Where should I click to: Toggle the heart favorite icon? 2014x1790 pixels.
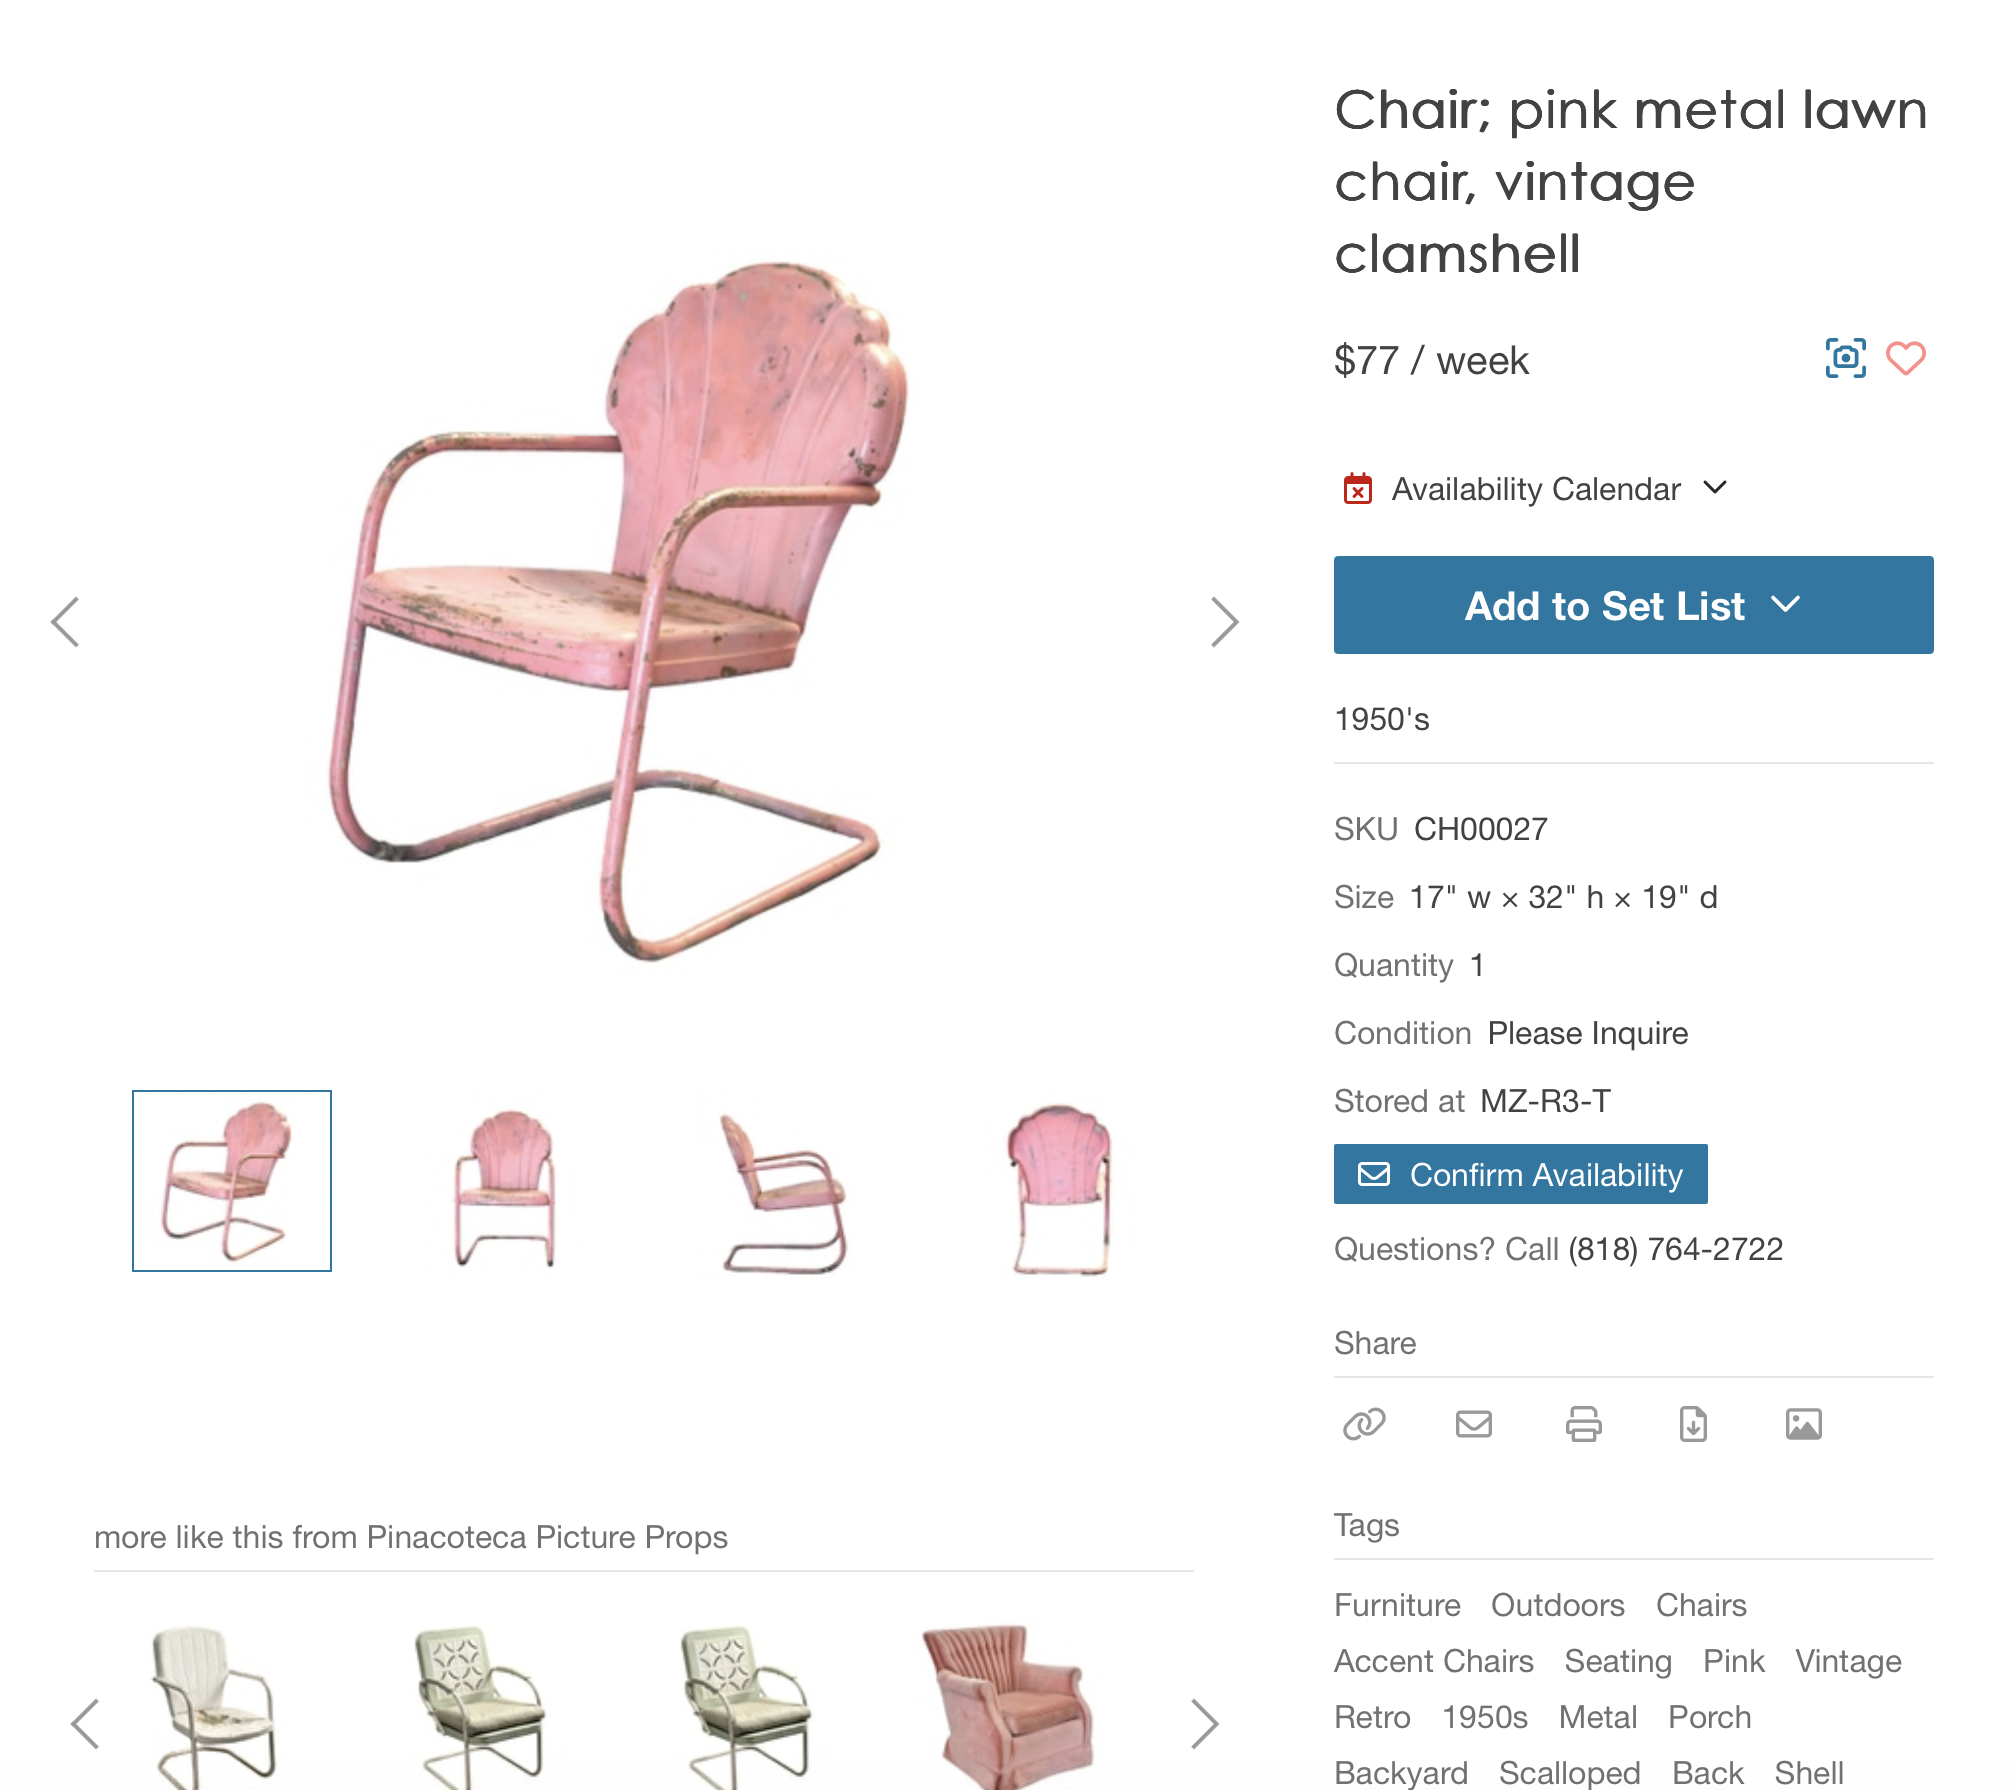[1906, 358]
